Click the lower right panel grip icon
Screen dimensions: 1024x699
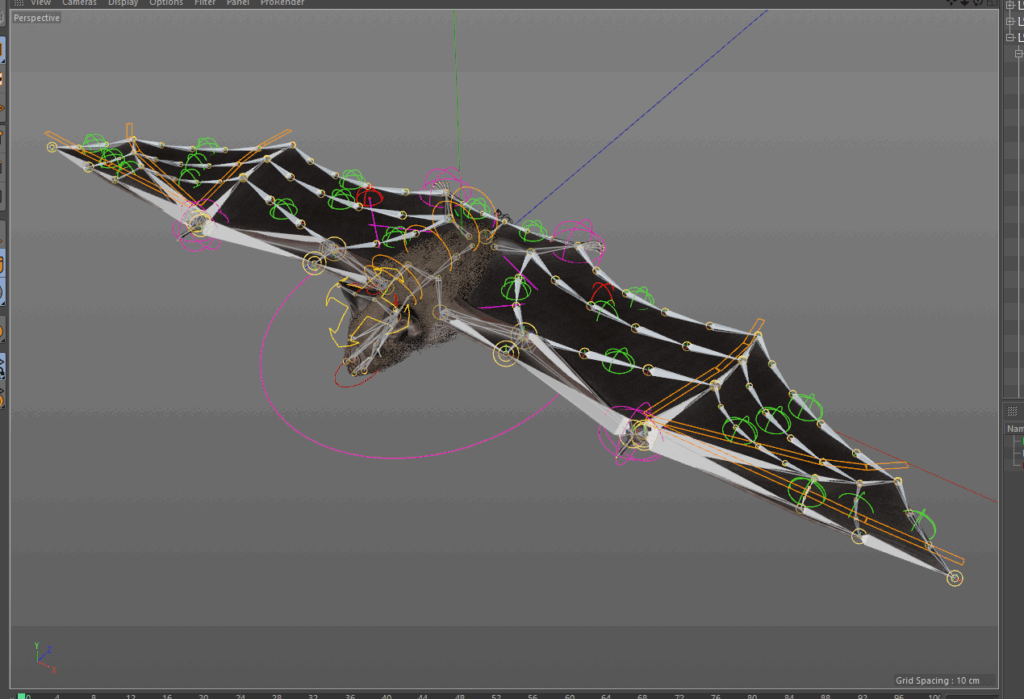click(1012, 411)
